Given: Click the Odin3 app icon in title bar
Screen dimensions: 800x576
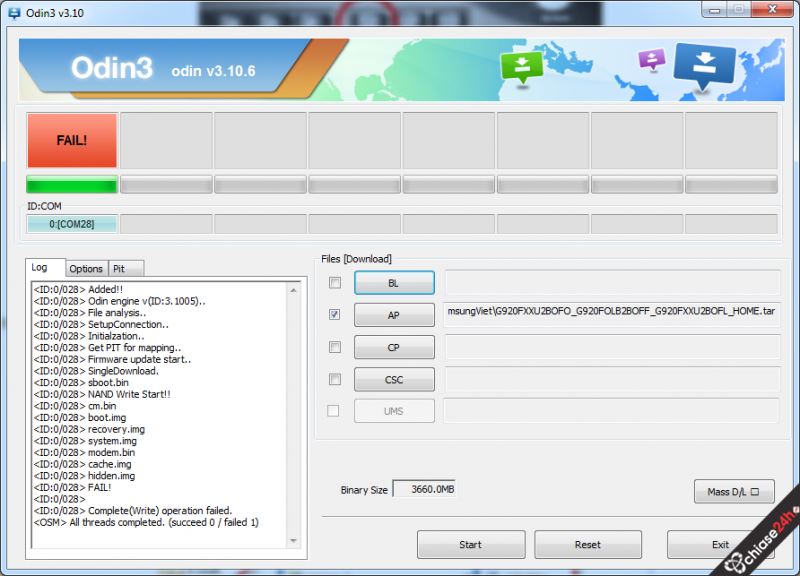Looking at the screenshot, I should (14, 13).
